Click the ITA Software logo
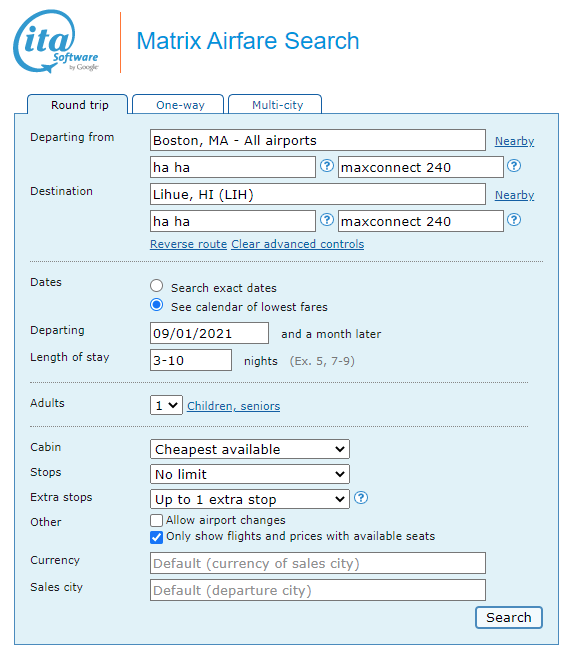Image resolution: width=574 pixels, height=656 pixels. point(56,42)
